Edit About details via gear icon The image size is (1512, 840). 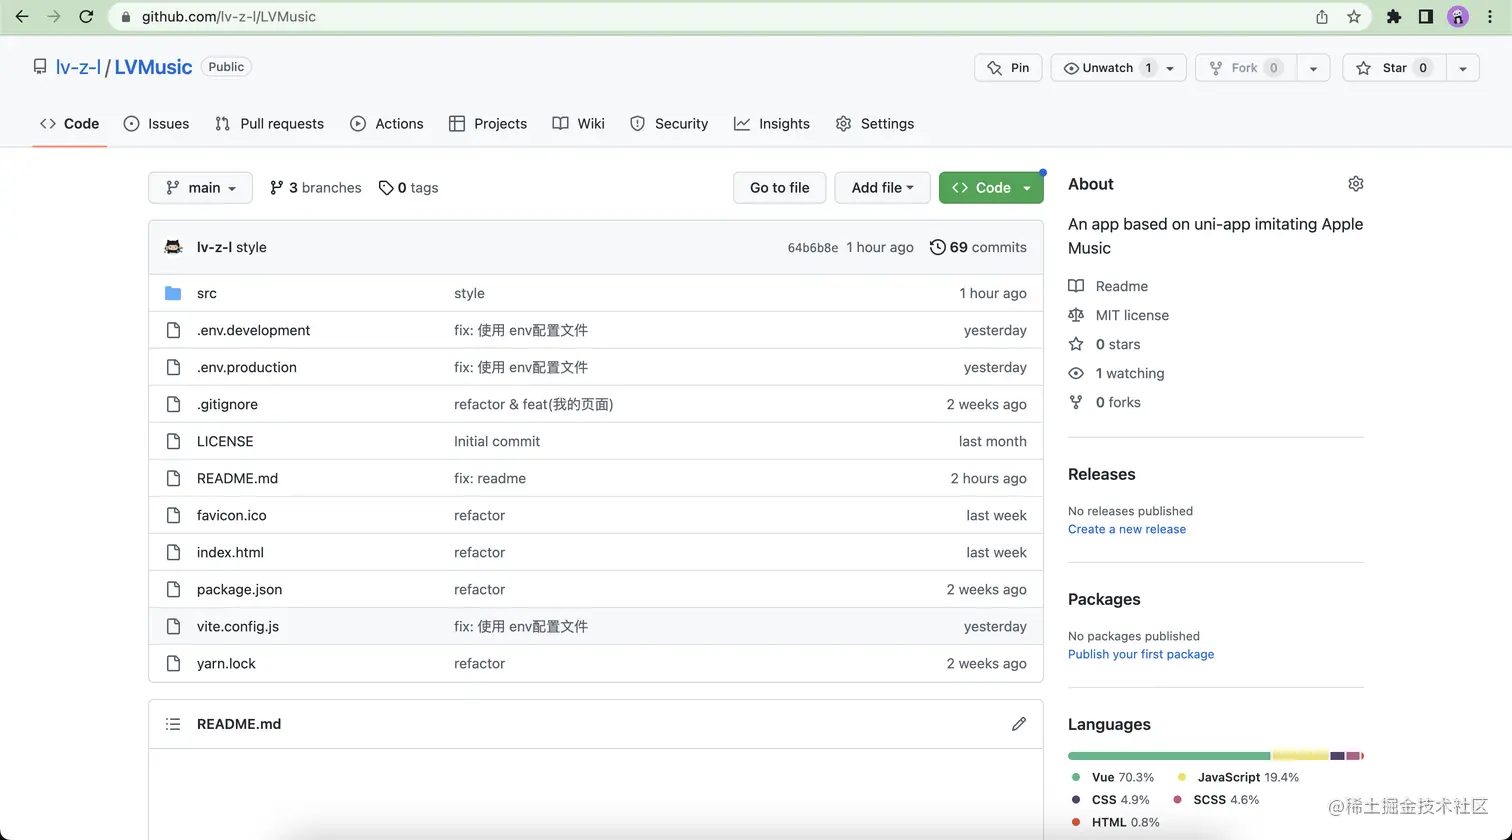(1356, 184)
